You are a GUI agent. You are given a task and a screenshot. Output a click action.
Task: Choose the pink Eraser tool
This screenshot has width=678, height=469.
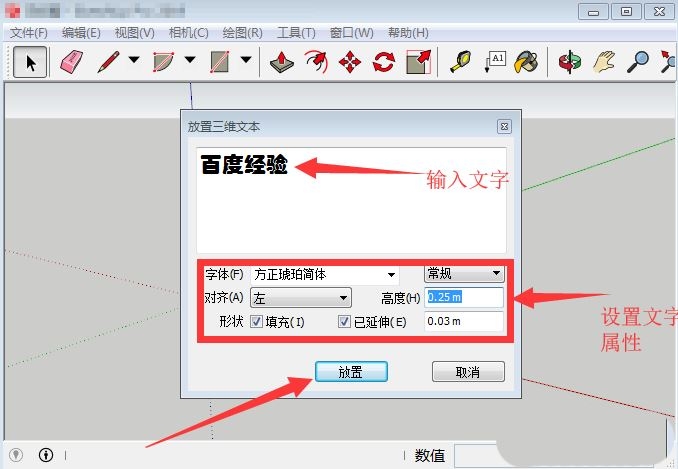coord(72,62)
